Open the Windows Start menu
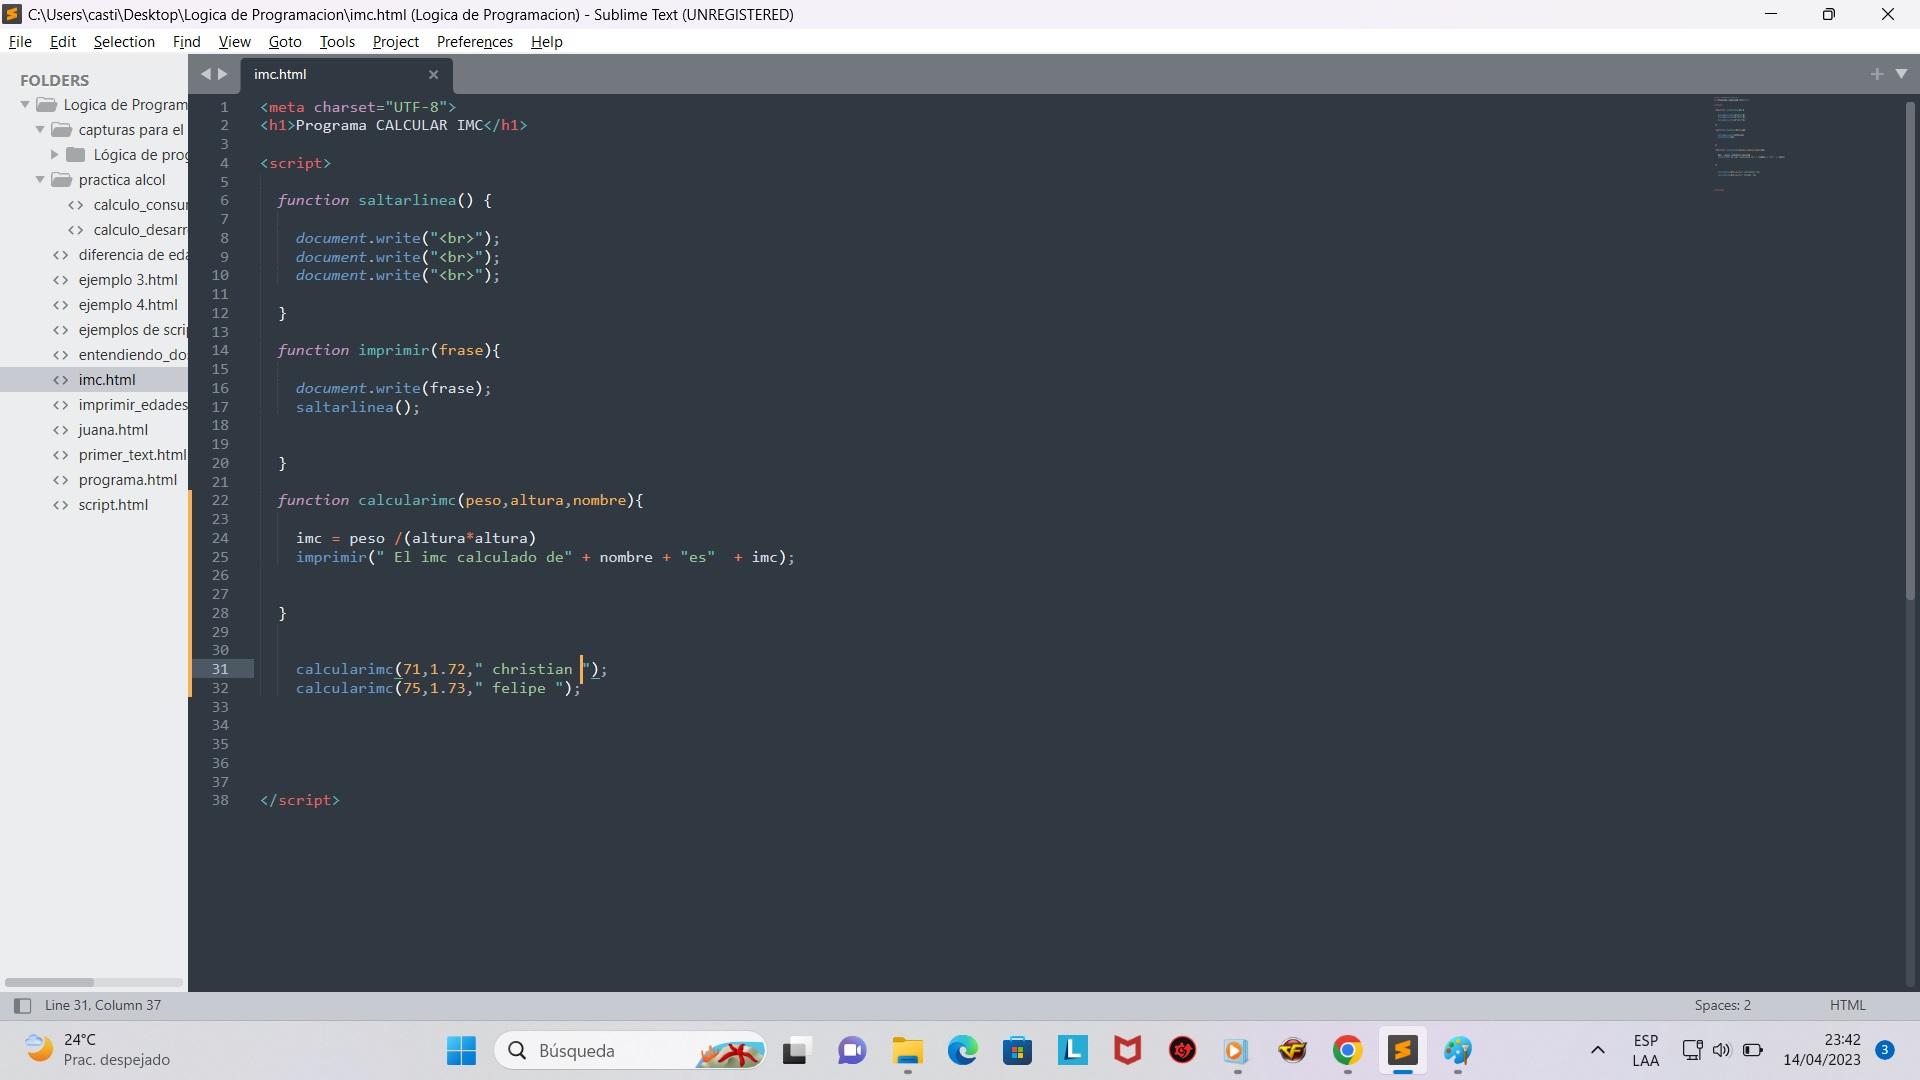 [x=461, y=1051]
